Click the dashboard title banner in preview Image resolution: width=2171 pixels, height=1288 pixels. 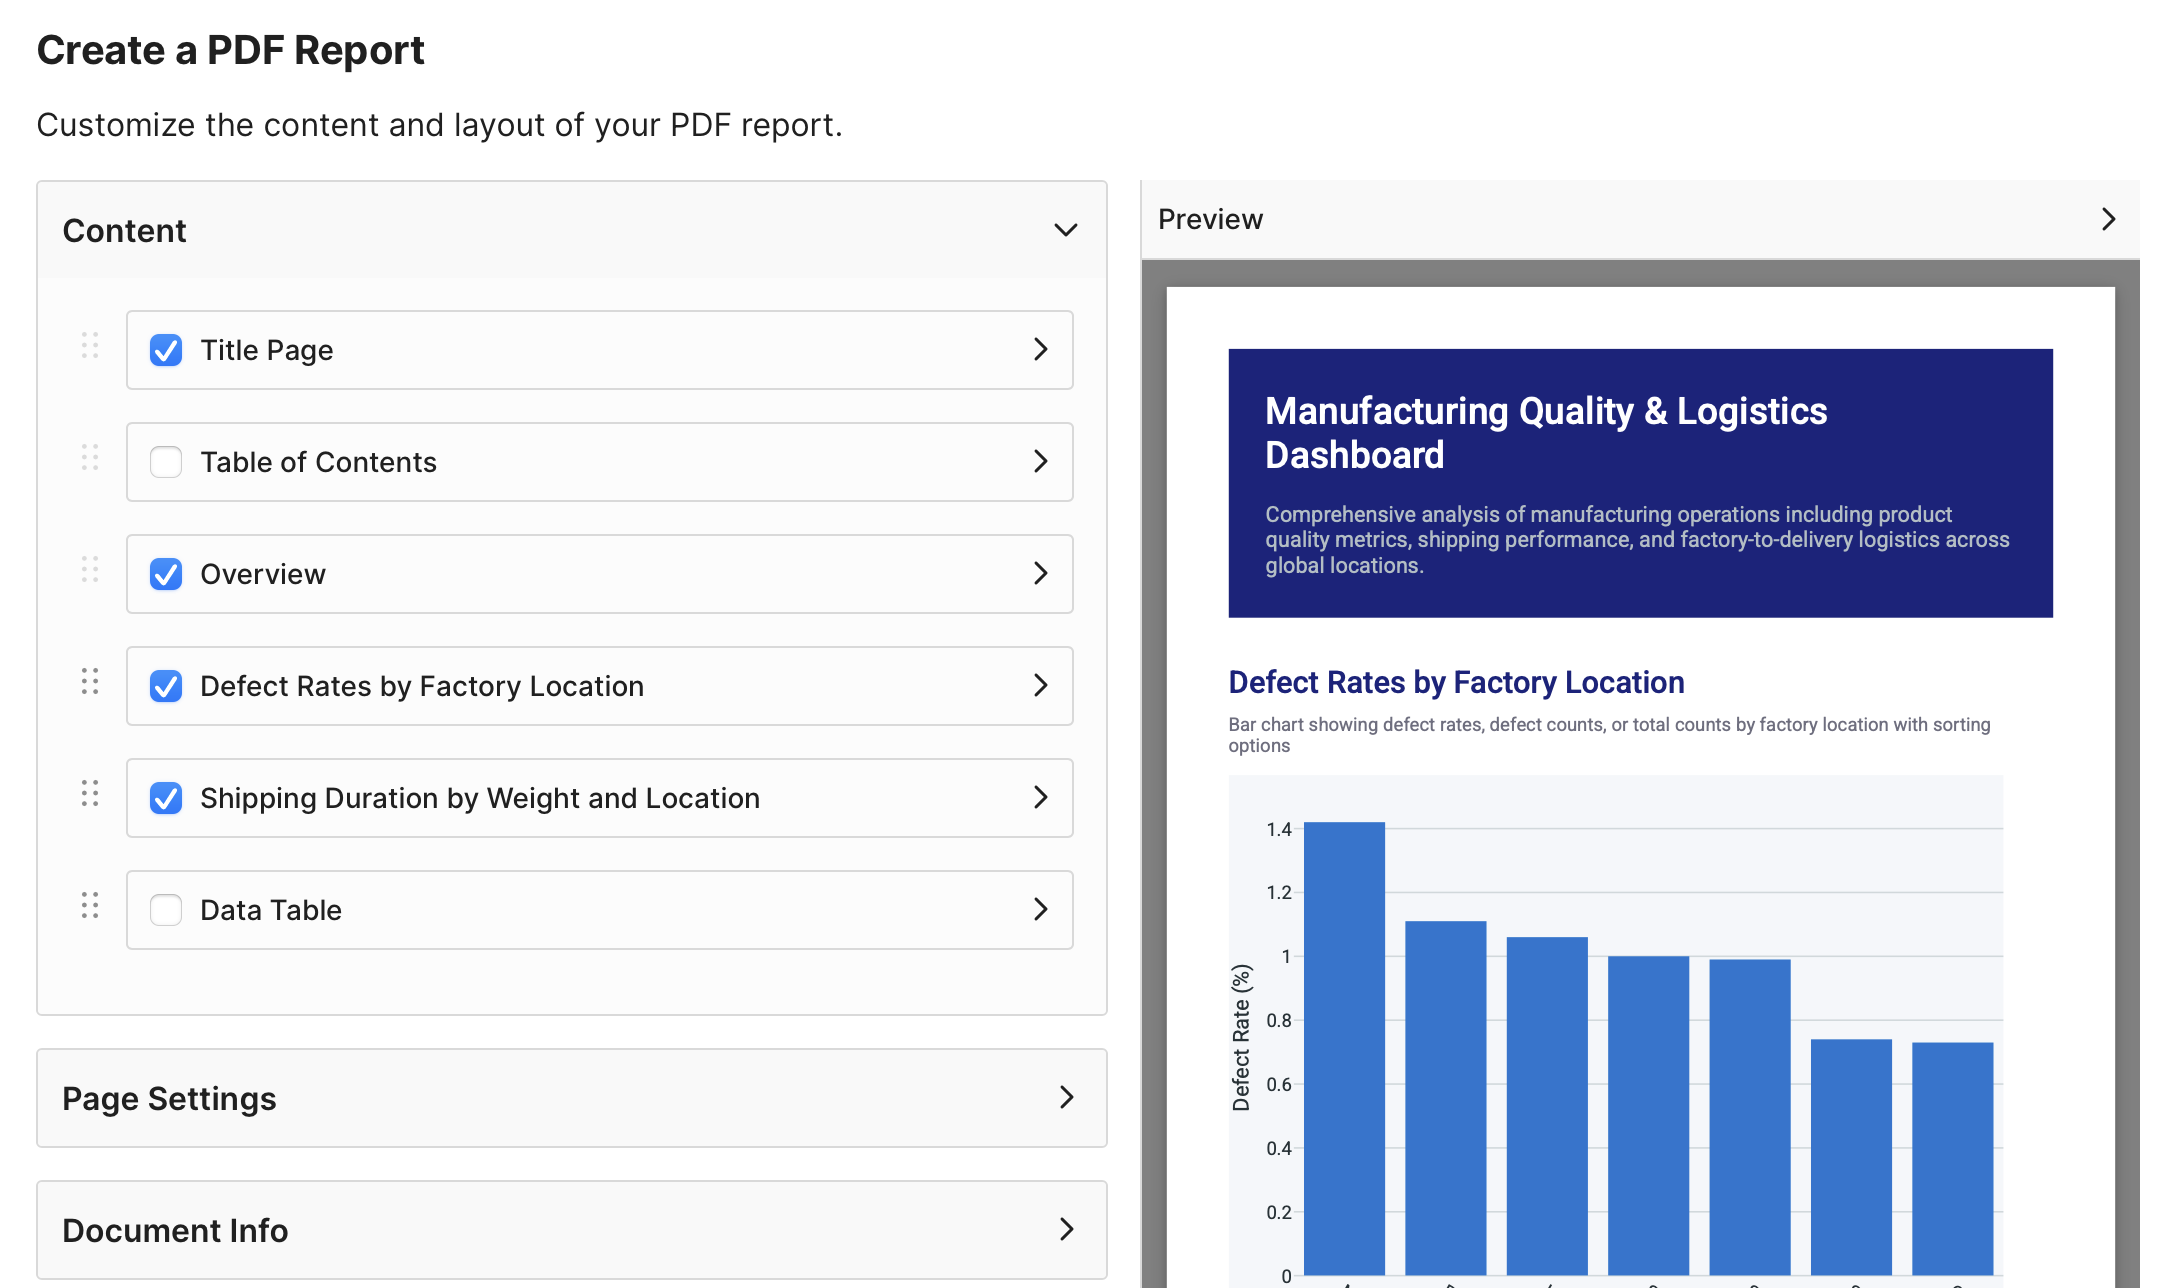click(x=1640, y=483)
